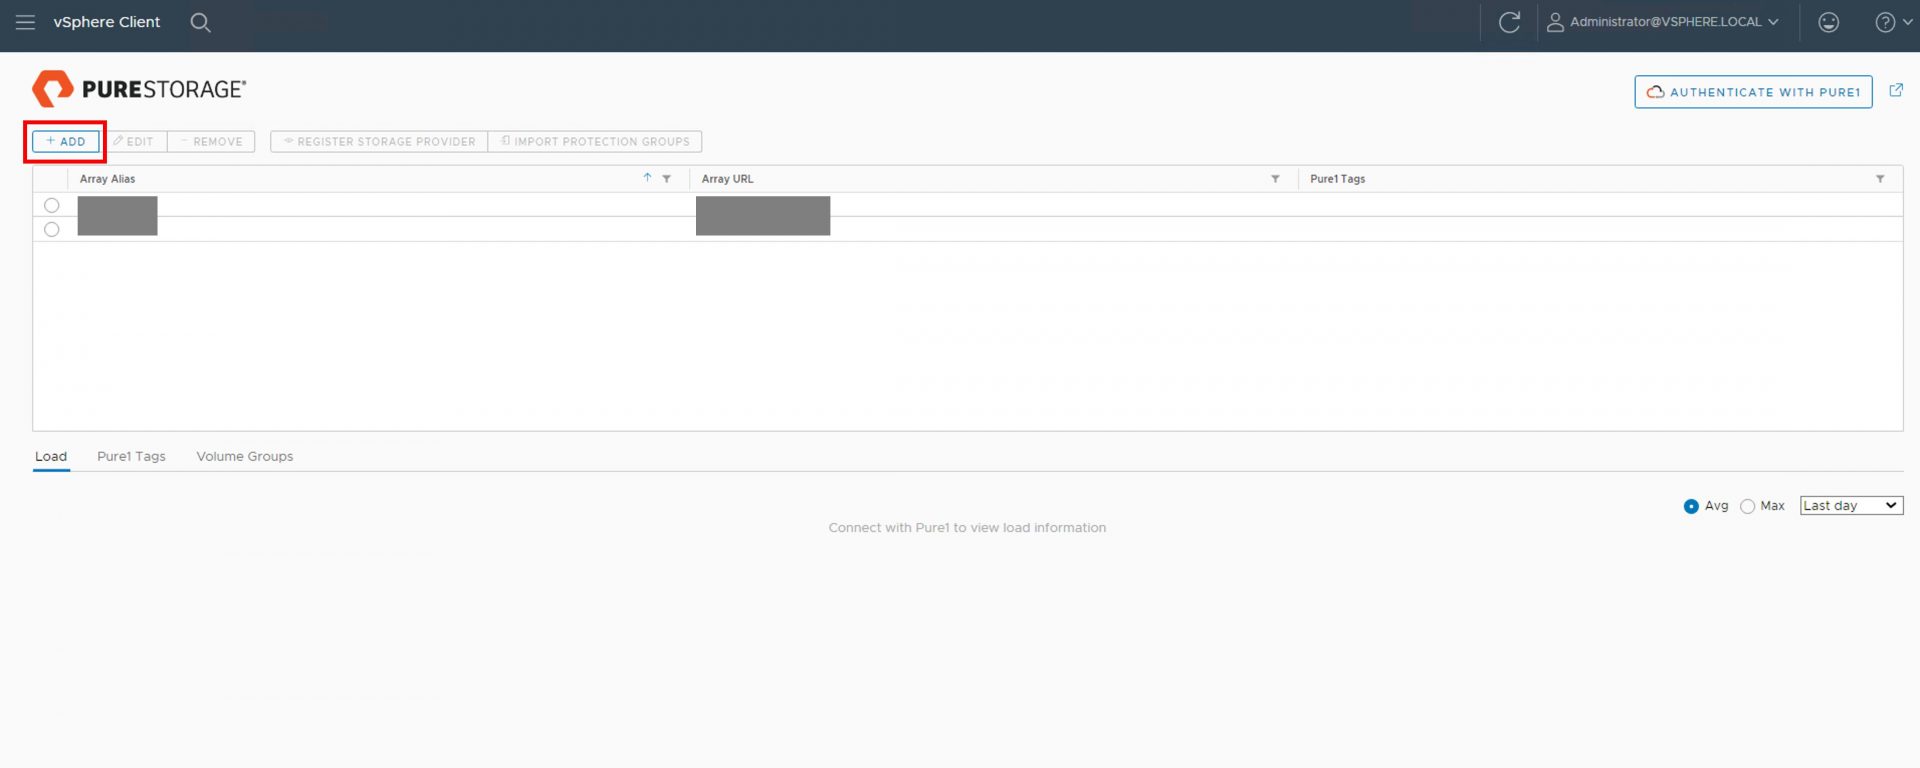The height and width of the screenshot is (768, 1920).
Task: Open the feedback smiley icon
Action: click(1828, 22)
